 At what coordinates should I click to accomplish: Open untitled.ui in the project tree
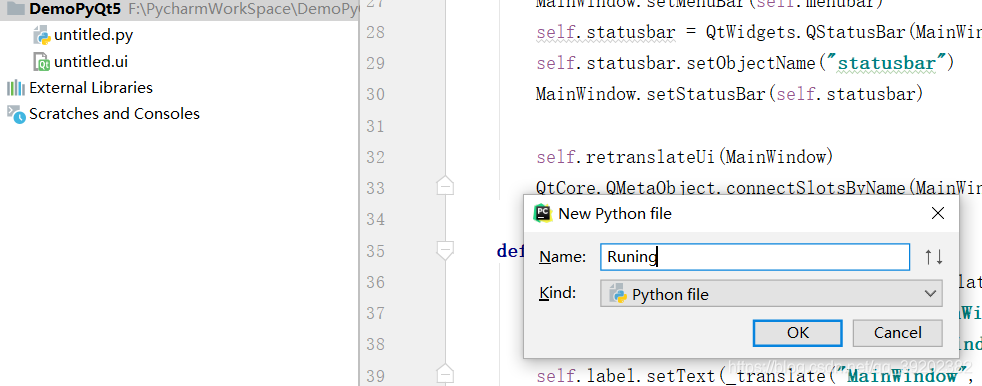pos(91,61)
